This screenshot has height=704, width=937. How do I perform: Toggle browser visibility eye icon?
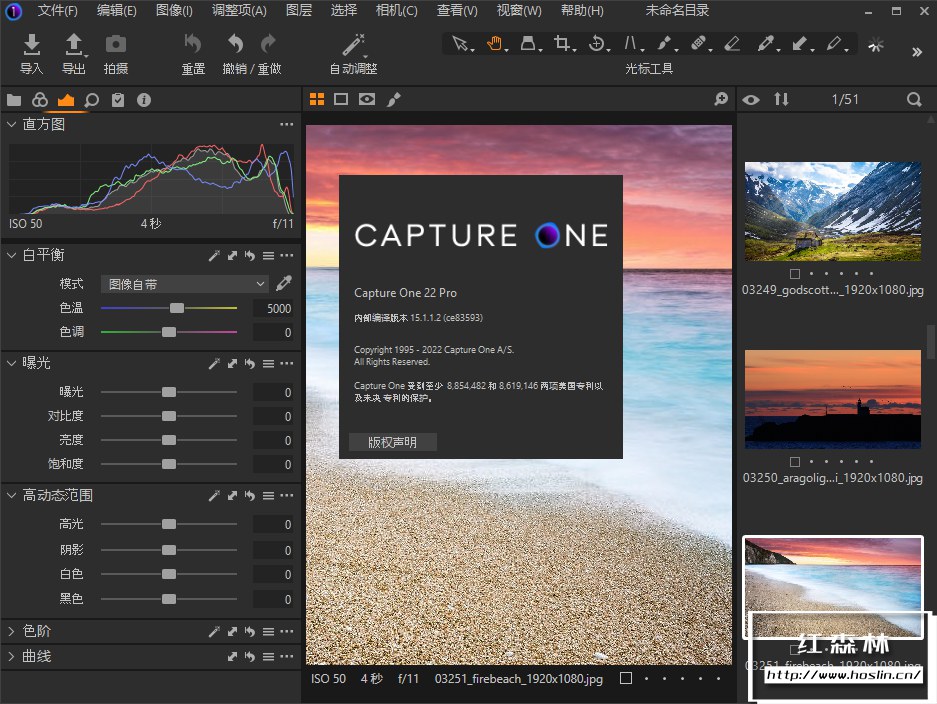tap(751, 99)
